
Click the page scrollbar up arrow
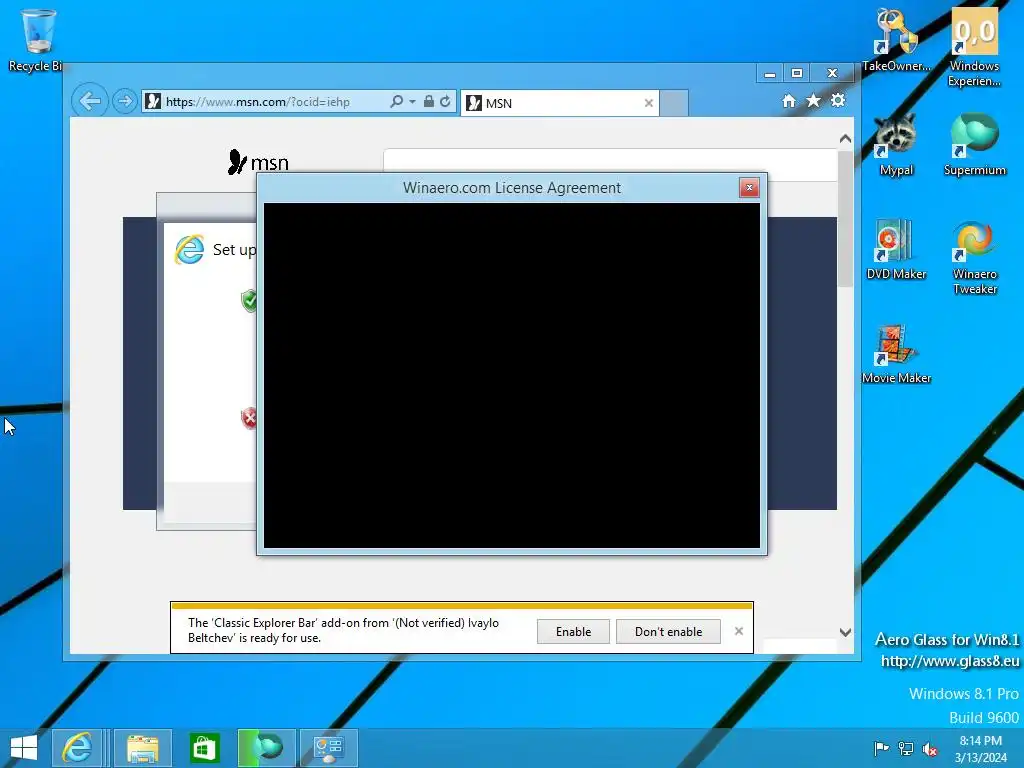(845, 138)
